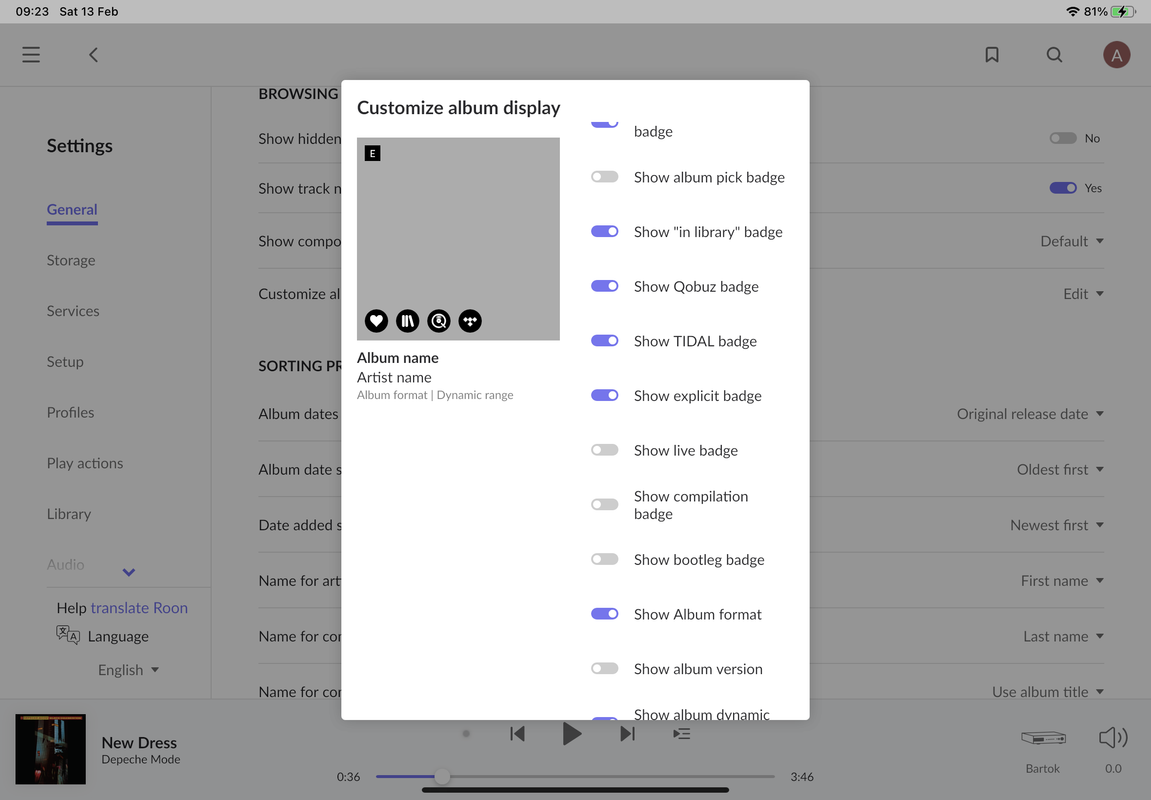The image size is (1151, 800).
Task: Turn off Show Qobuz badge
Action: 605,286
